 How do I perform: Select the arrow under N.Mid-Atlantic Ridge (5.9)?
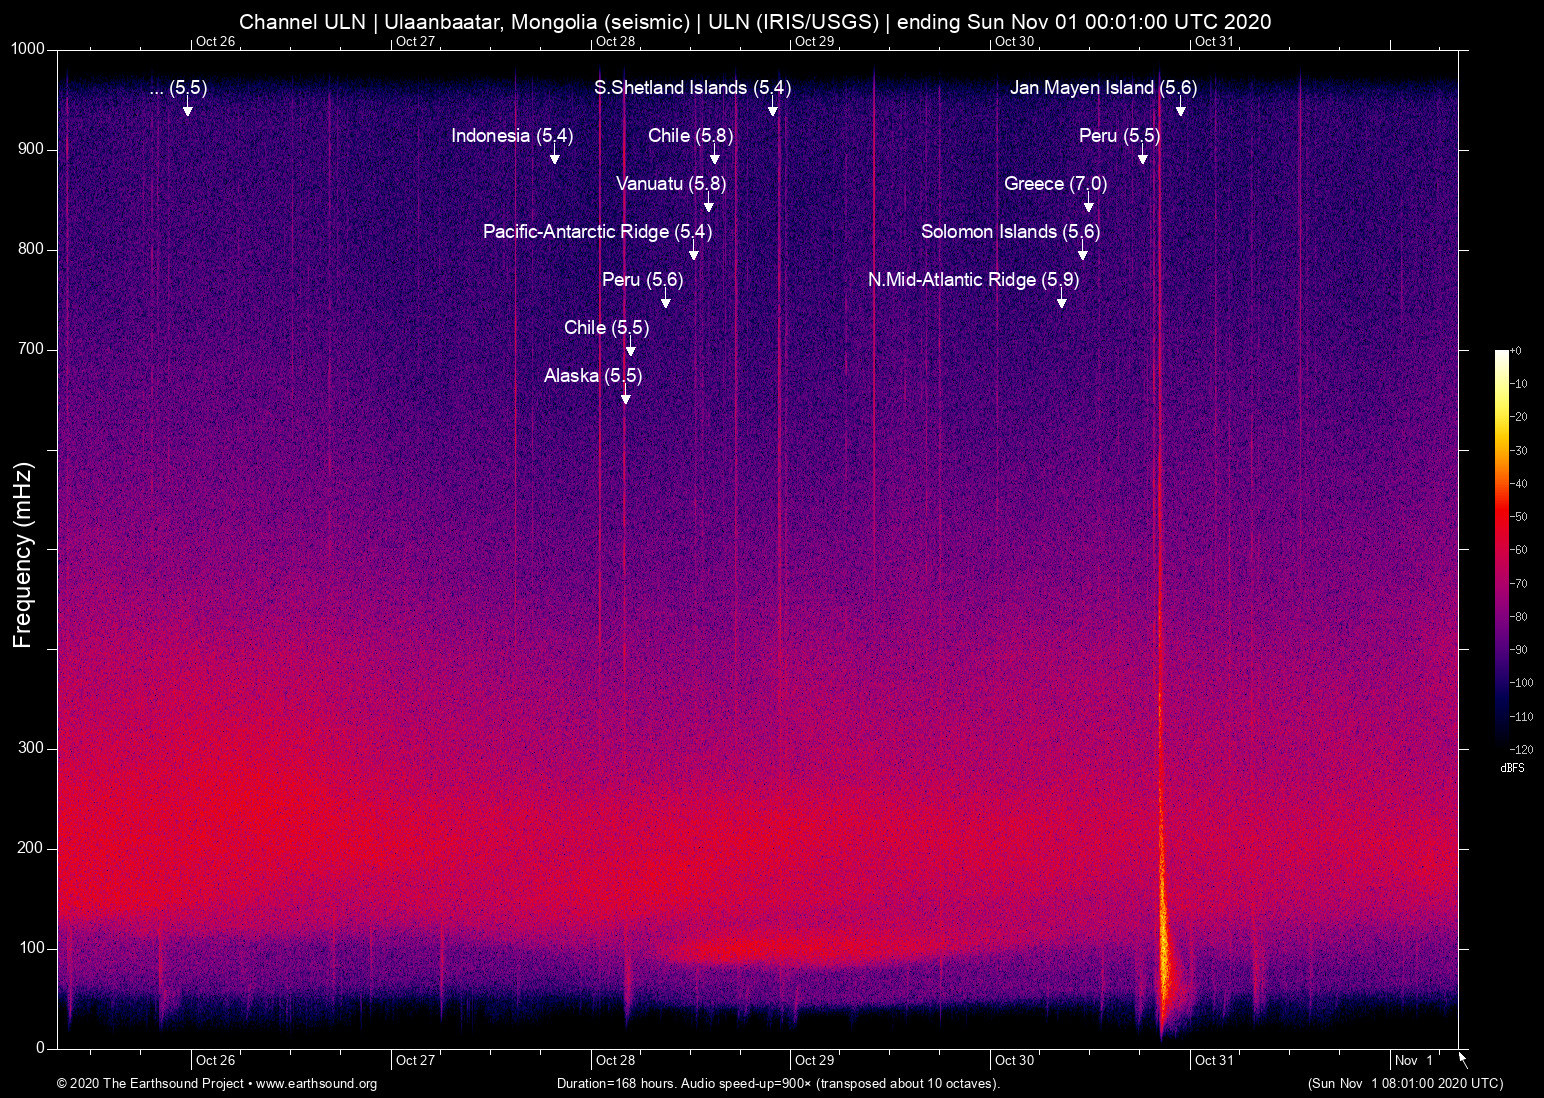point(1062,301)
